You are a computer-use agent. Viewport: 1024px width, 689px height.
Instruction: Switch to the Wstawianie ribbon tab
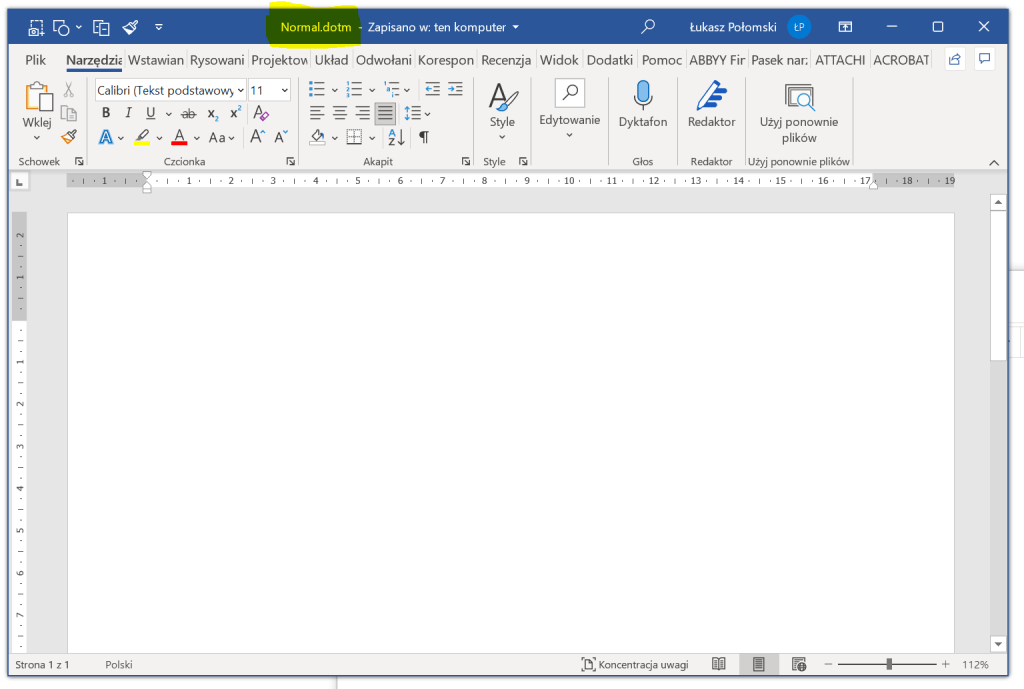[x=156, y=60]
